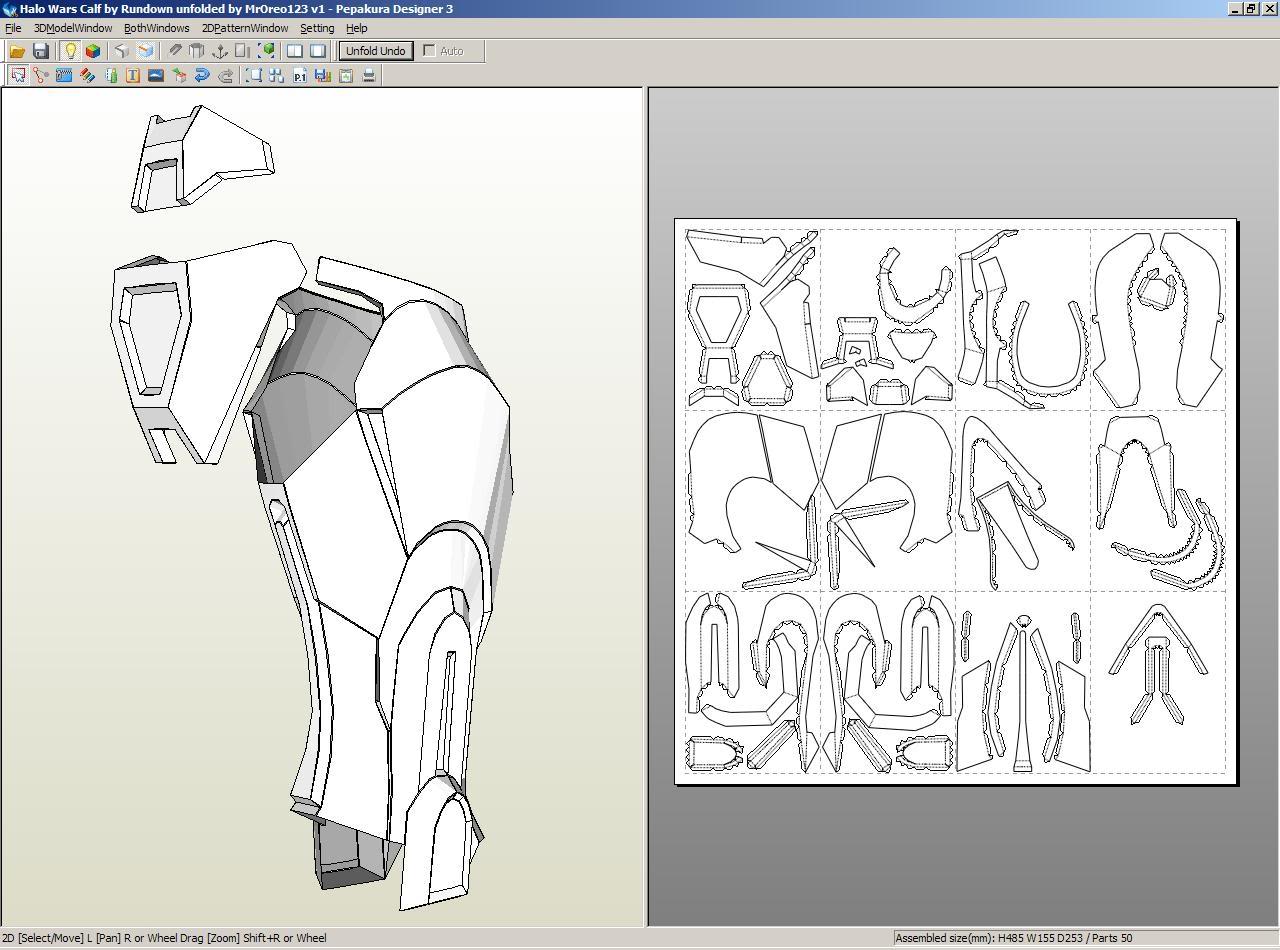Viewport: 1280px width, 950px height.
Task: Click the gray table-shaped icon
Action: pos(197,51)
